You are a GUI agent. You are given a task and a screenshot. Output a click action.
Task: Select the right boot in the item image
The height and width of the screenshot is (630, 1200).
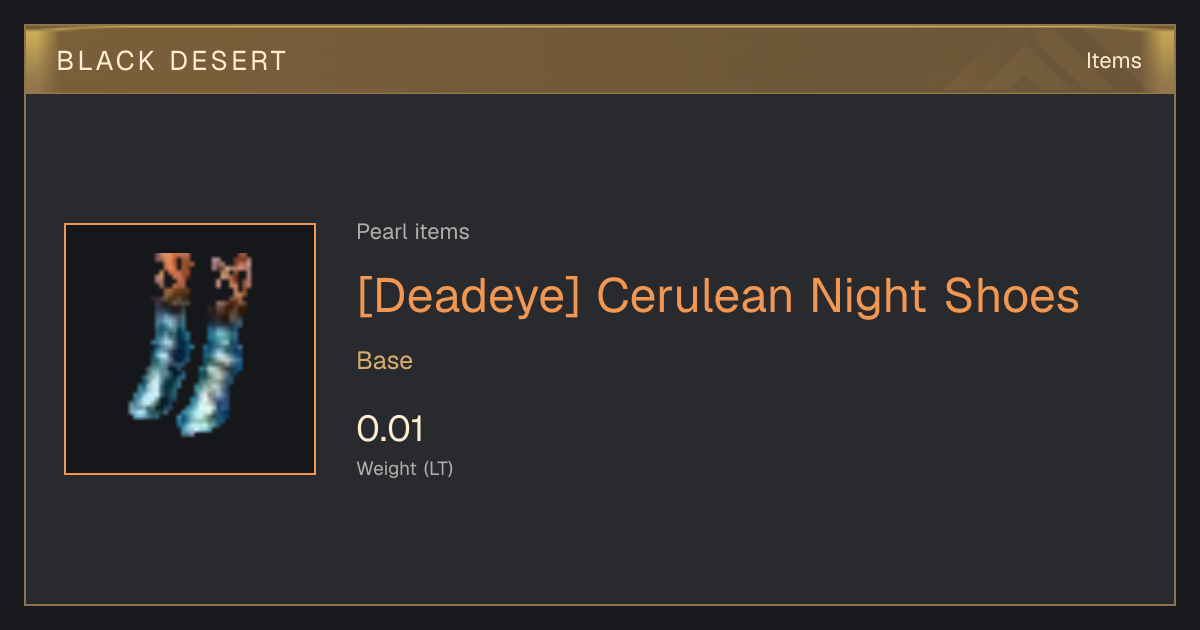click(213, 345)
